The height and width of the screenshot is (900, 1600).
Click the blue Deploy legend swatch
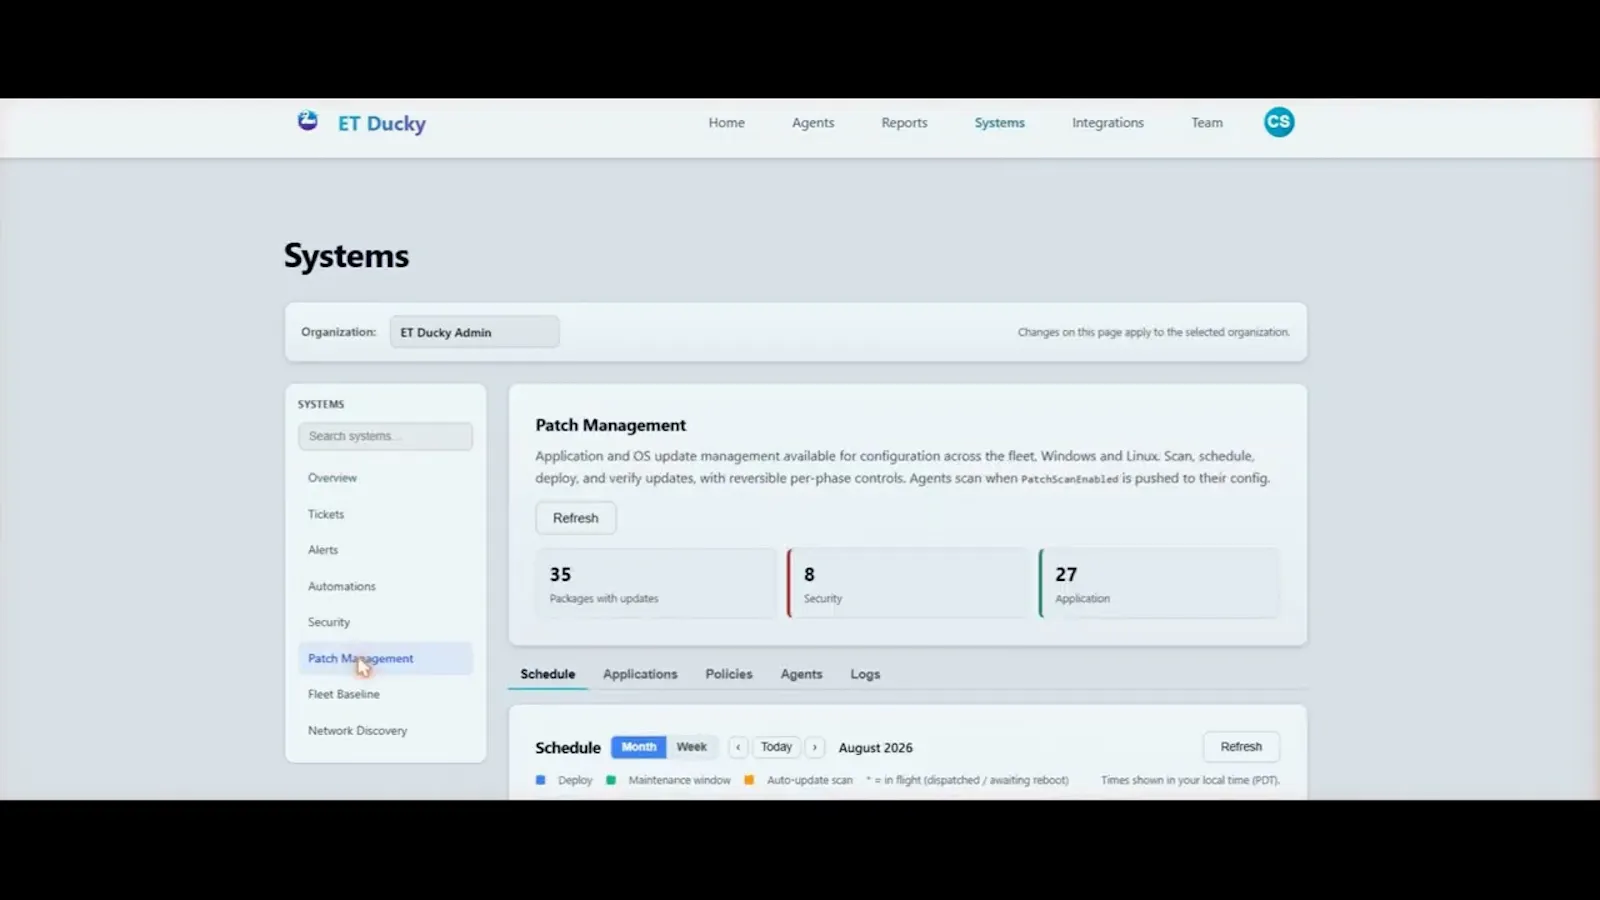click(x=540, y=780)
